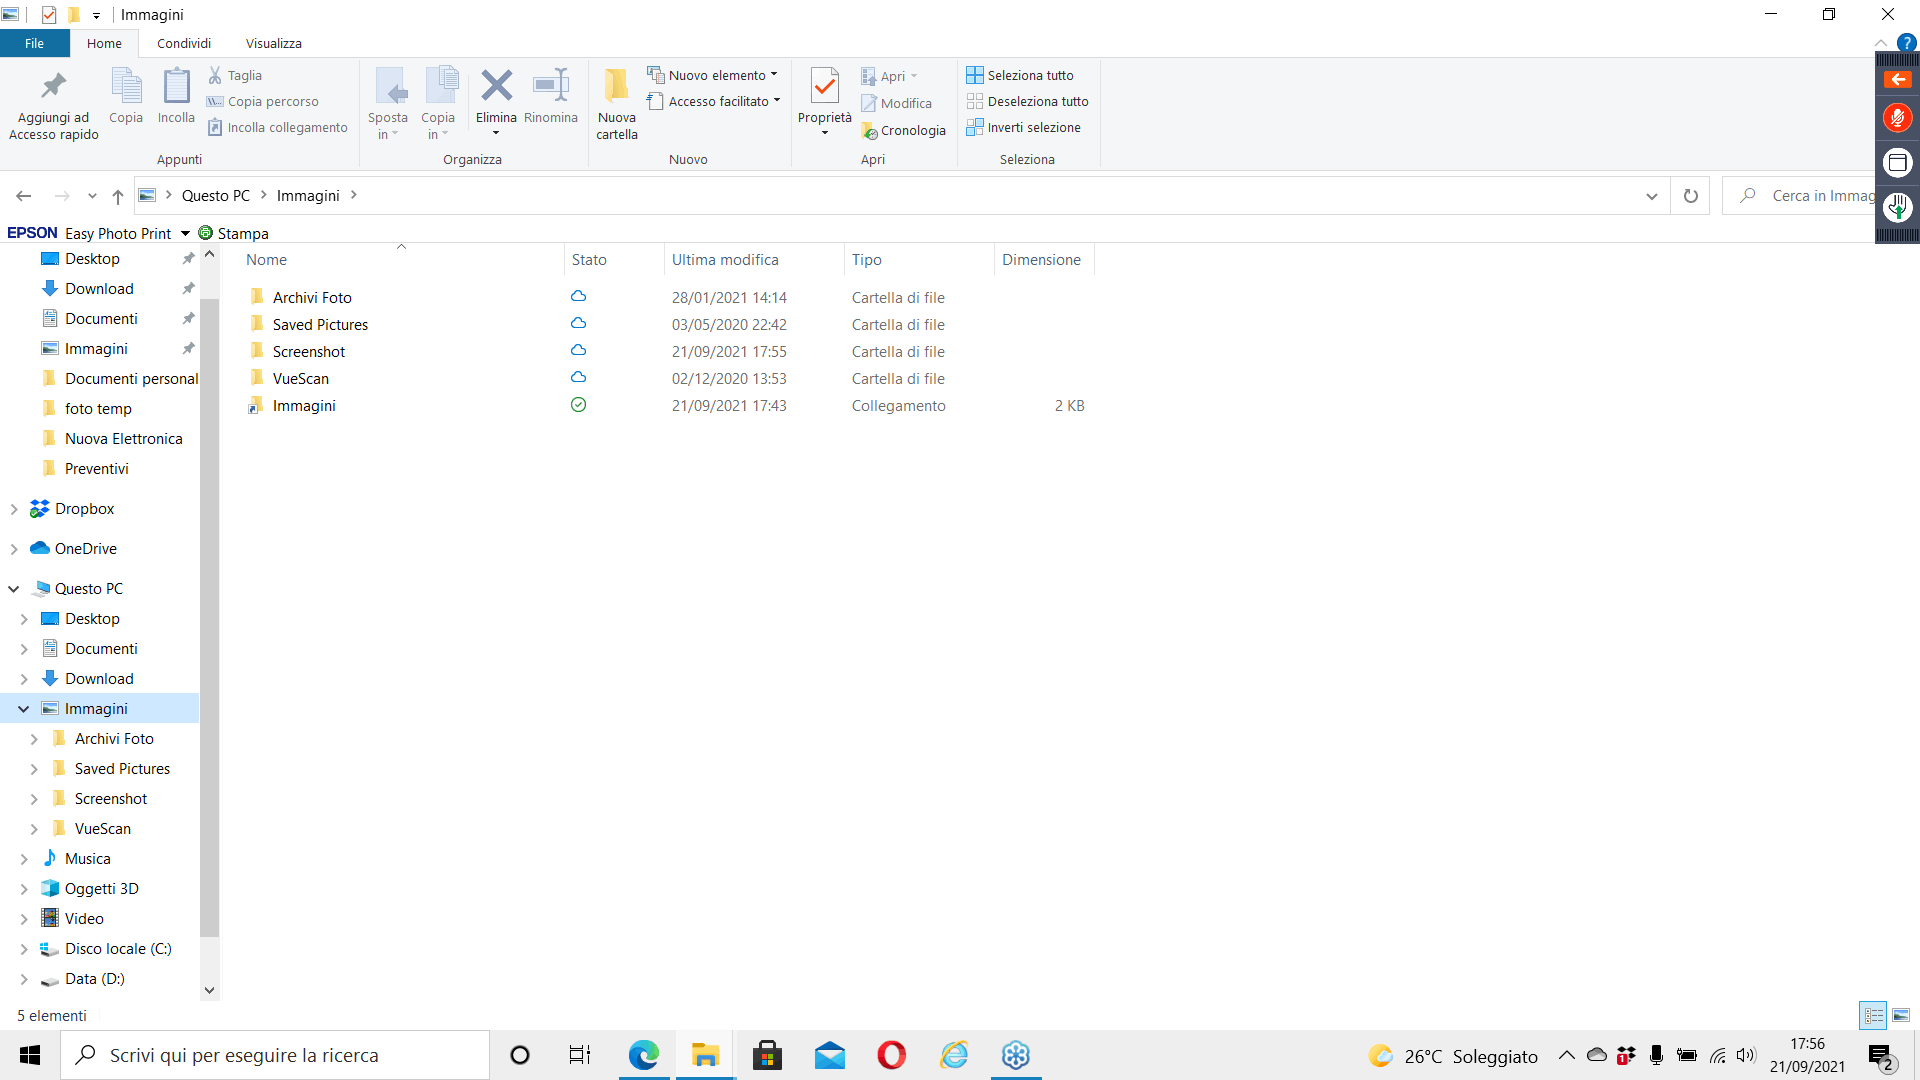Go up one folder level arrow

(x=118, y=196)
